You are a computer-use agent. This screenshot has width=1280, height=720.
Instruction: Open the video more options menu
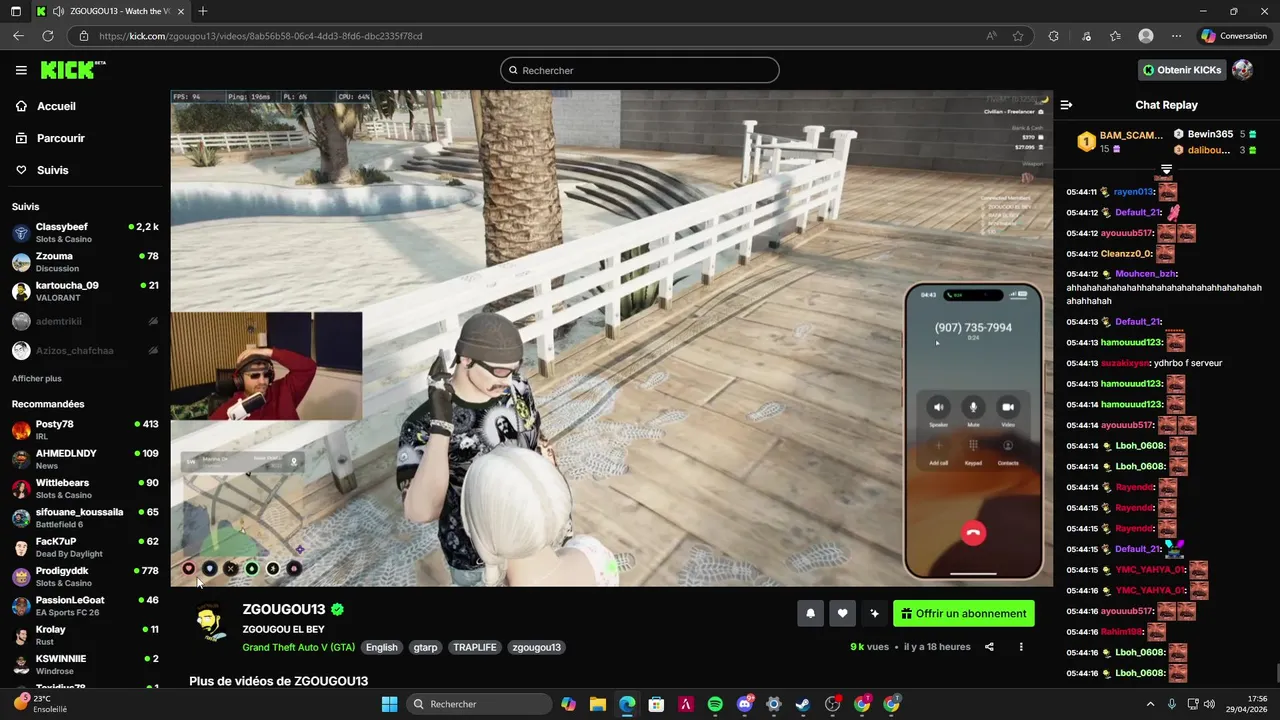[1021, 647]
